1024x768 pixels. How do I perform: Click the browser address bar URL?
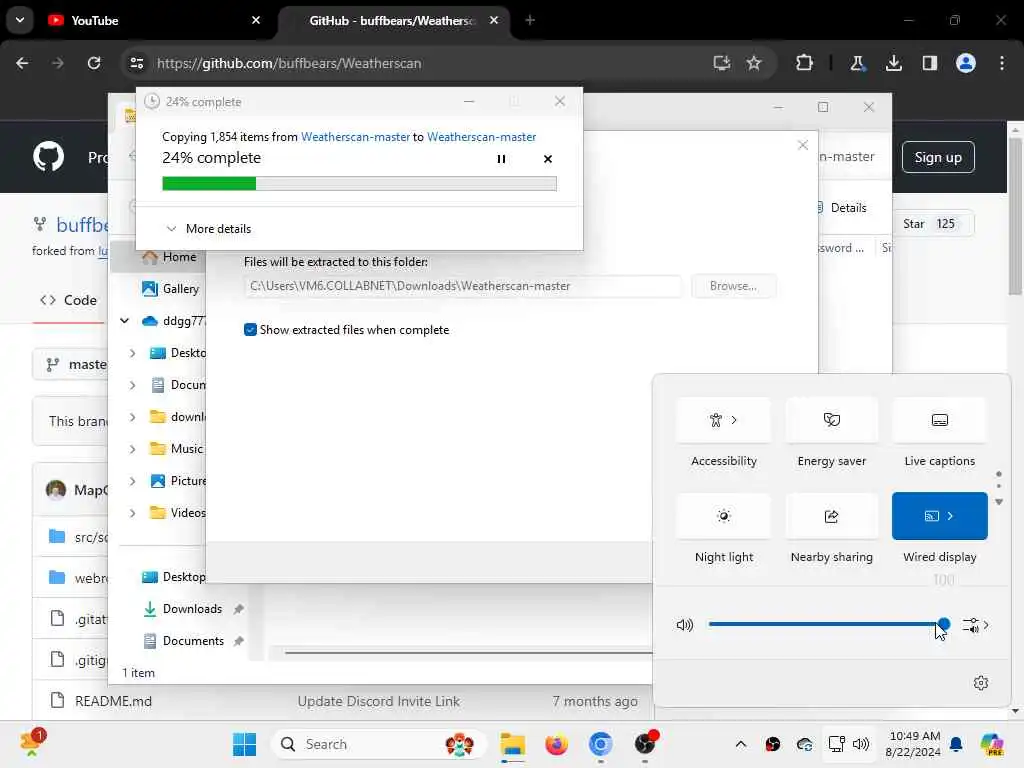pyautogui.click(x=289, y=63)
